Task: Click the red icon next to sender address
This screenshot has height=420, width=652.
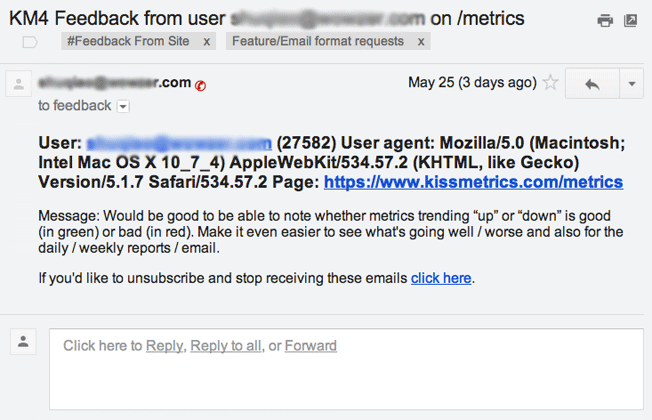Action: 200,86
